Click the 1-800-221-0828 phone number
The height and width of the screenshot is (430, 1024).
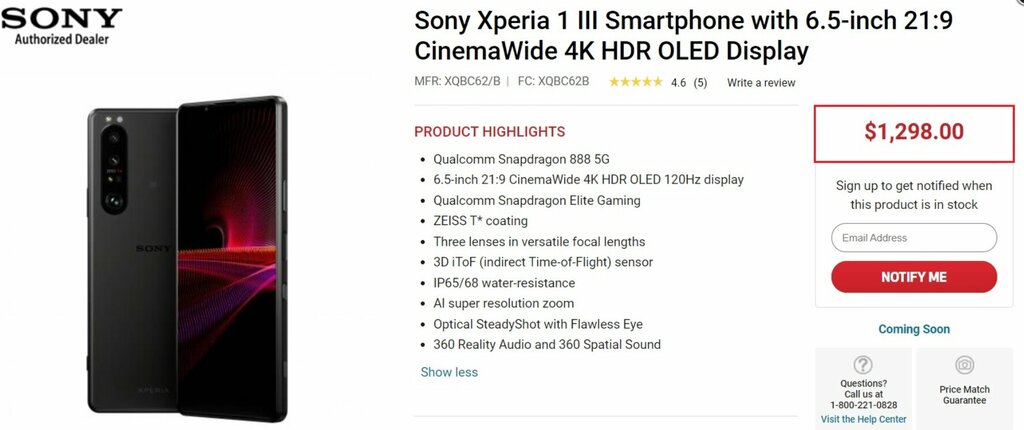(x=864, y=405)
